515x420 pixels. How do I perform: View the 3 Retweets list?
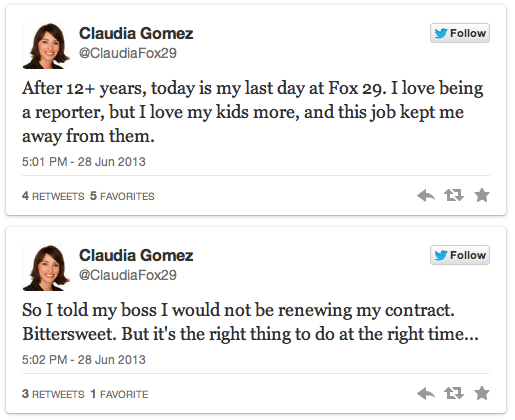coord(53,394)
